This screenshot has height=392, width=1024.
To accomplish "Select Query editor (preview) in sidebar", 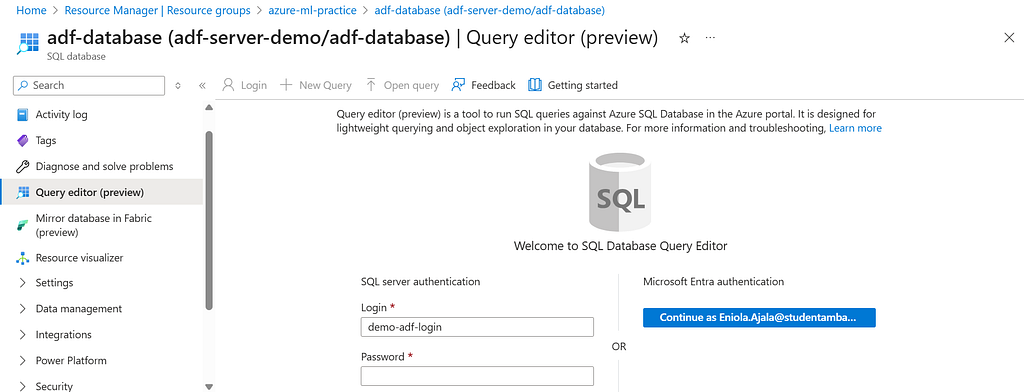I will [x=102, y=192].
